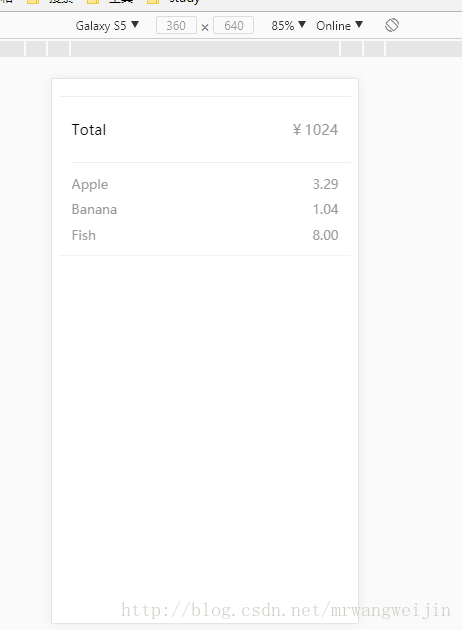Click the blog.csdn.net watermark URL

(286, 610)
